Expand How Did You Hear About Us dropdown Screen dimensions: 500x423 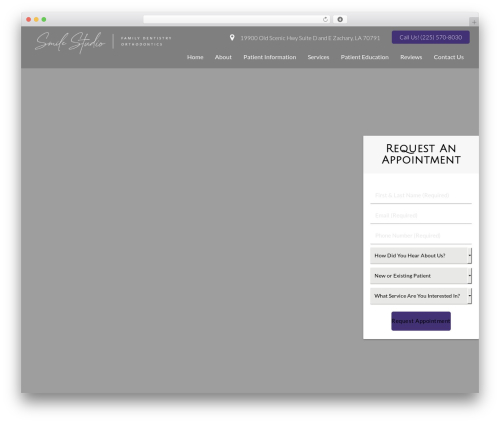coord(421,256)
